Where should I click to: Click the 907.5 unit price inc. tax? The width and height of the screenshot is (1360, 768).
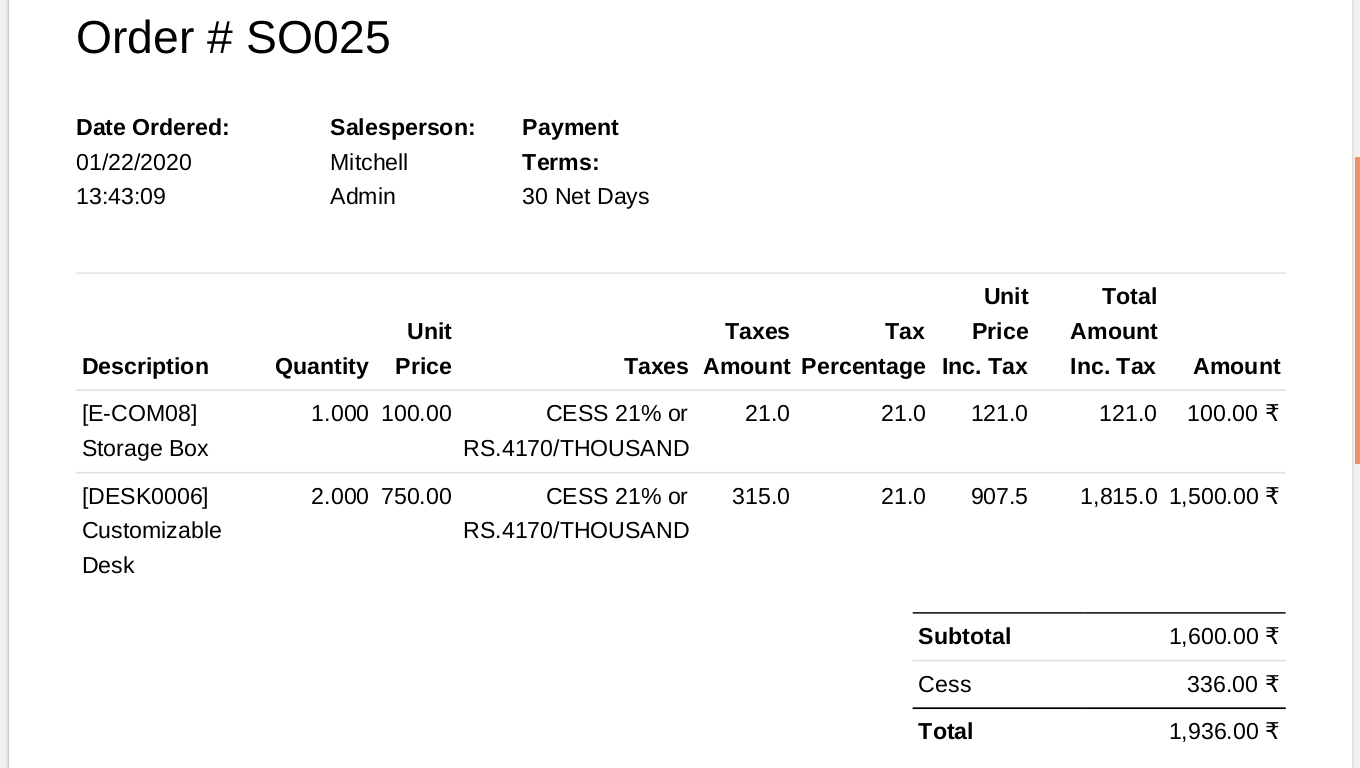click(x=999, y=497)
